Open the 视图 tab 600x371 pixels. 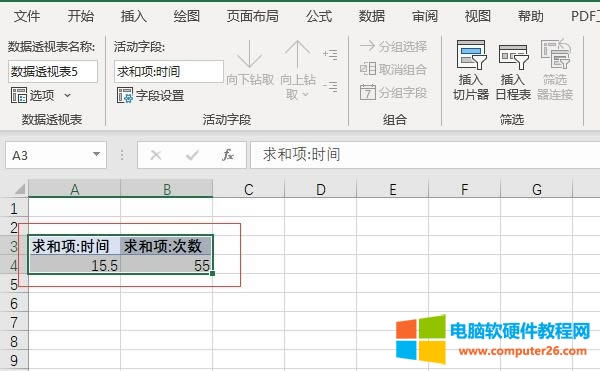(478, 16)
